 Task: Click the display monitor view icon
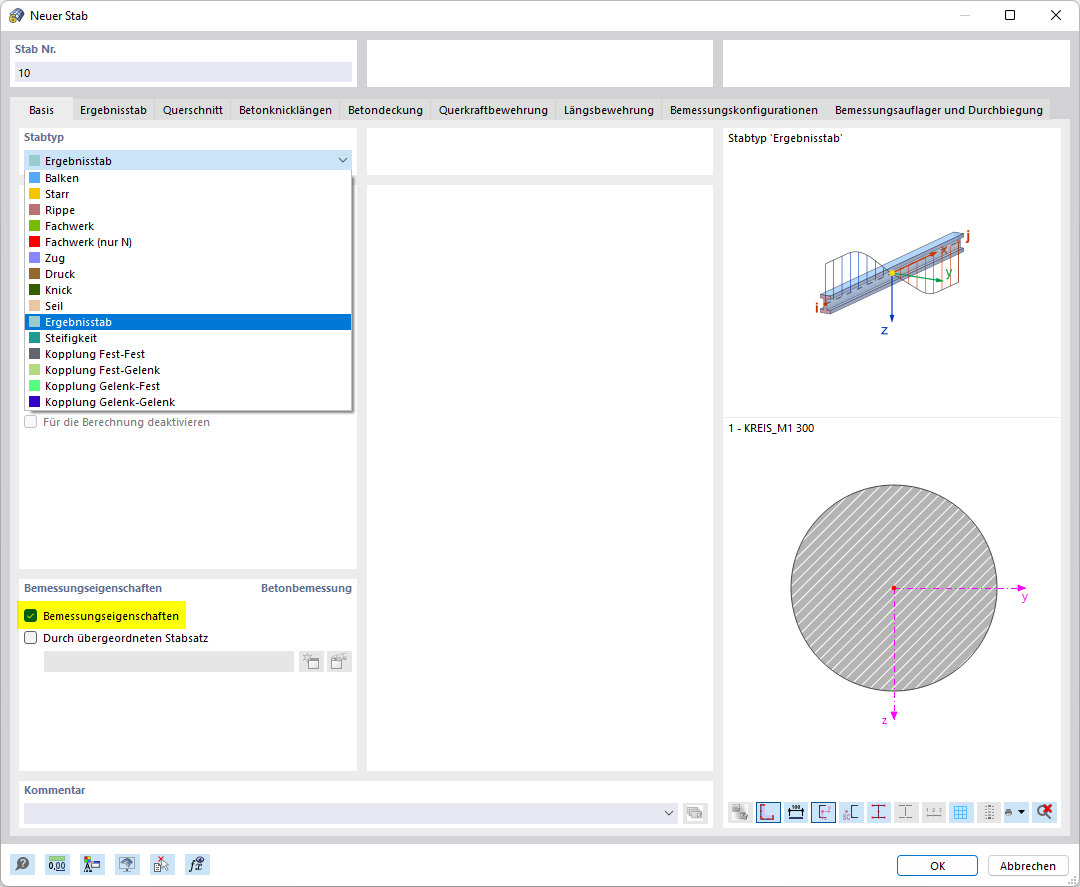(127, 864)
